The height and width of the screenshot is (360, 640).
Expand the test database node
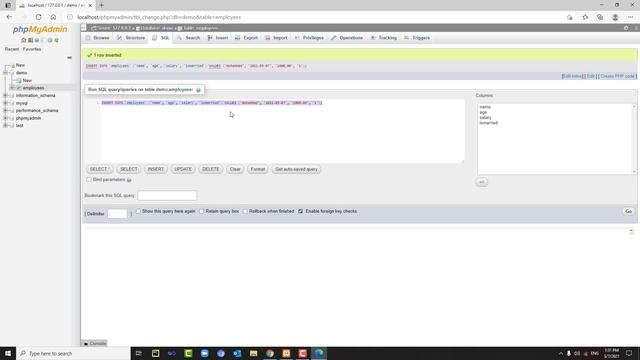click(x=5, y=126)
